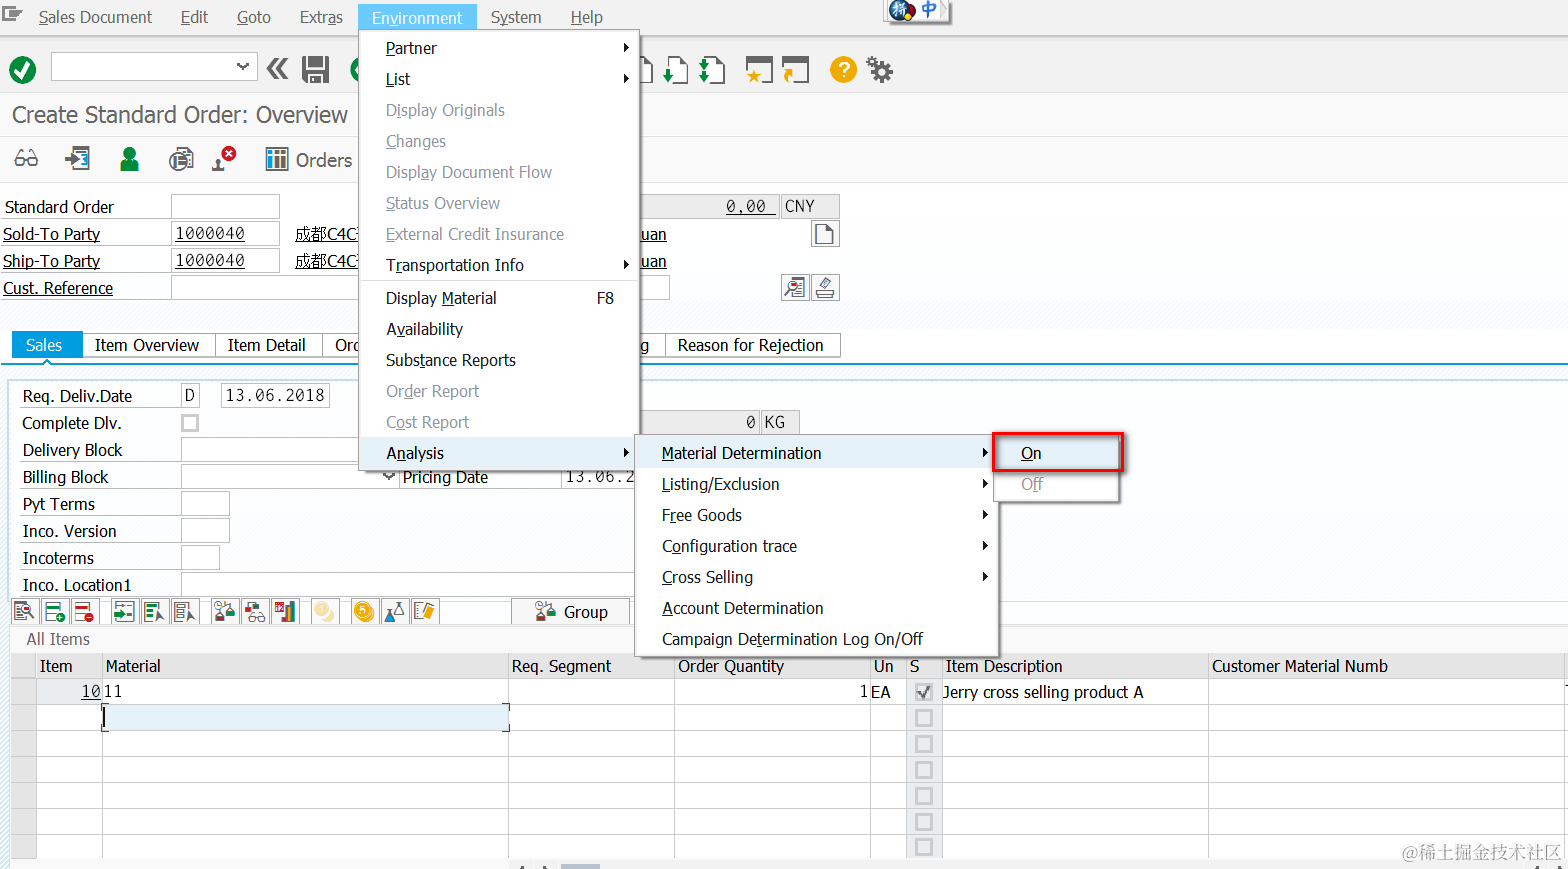Viewport: 1568px width, 869px height.
Task: Click the header detail magnifier document icon
Action: point(795,288)
